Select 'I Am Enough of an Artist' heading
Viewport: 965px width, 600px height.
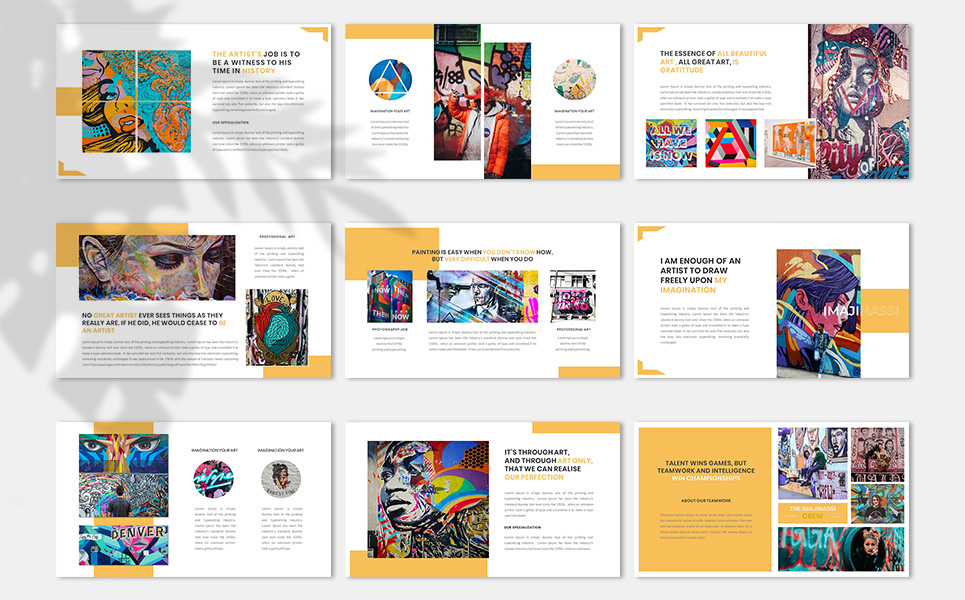700,275
